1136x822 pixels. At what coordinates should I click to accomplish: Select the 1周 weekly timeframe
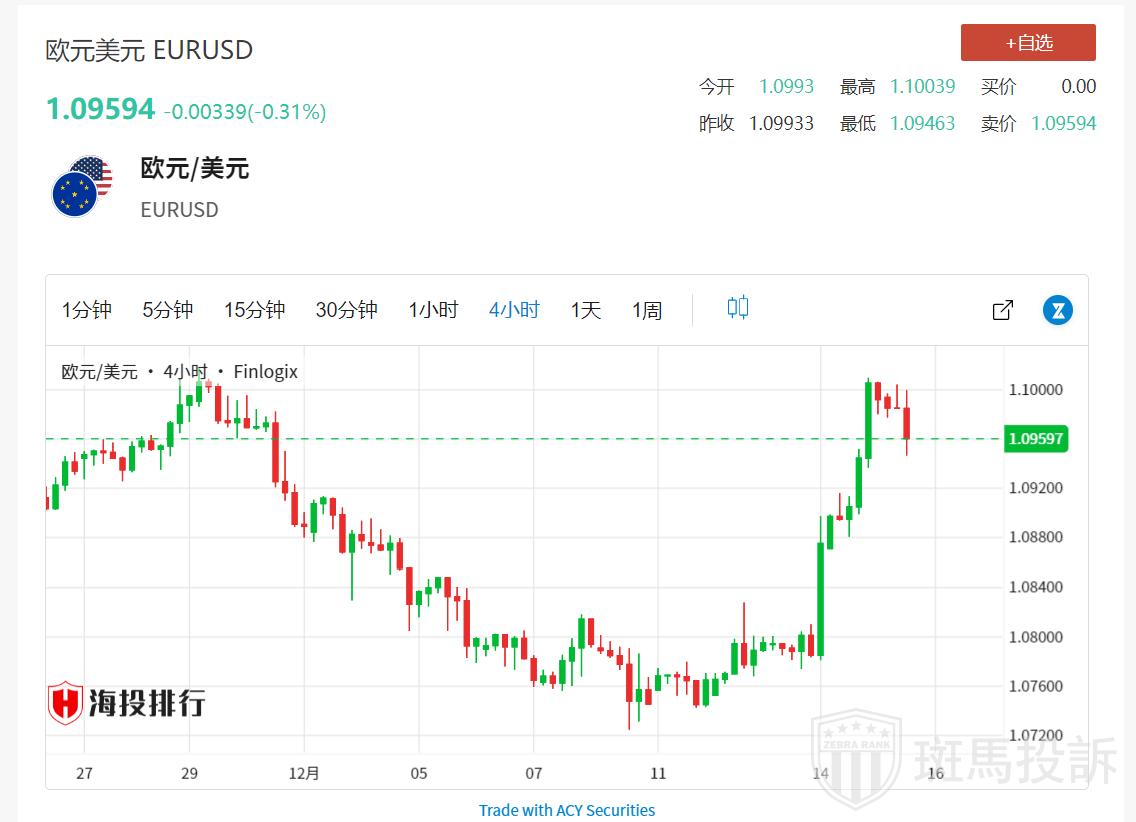pyautogui.click(x=647, y=310)
